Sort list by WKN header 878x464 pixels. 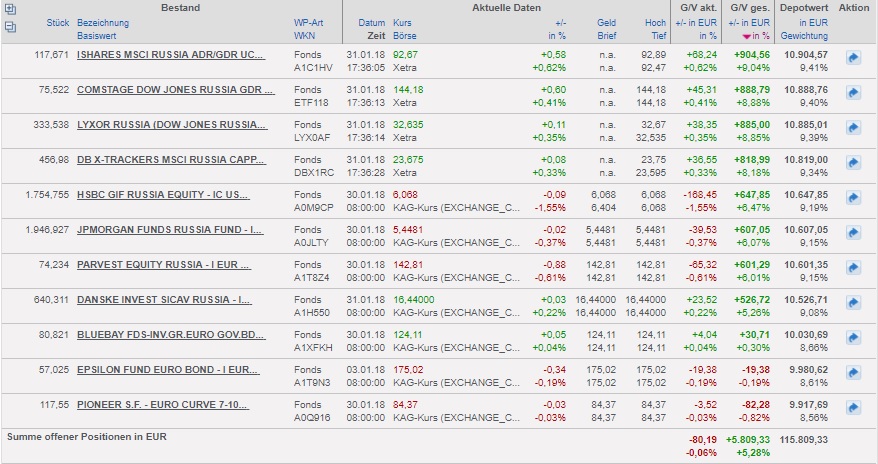click(304, 34)
